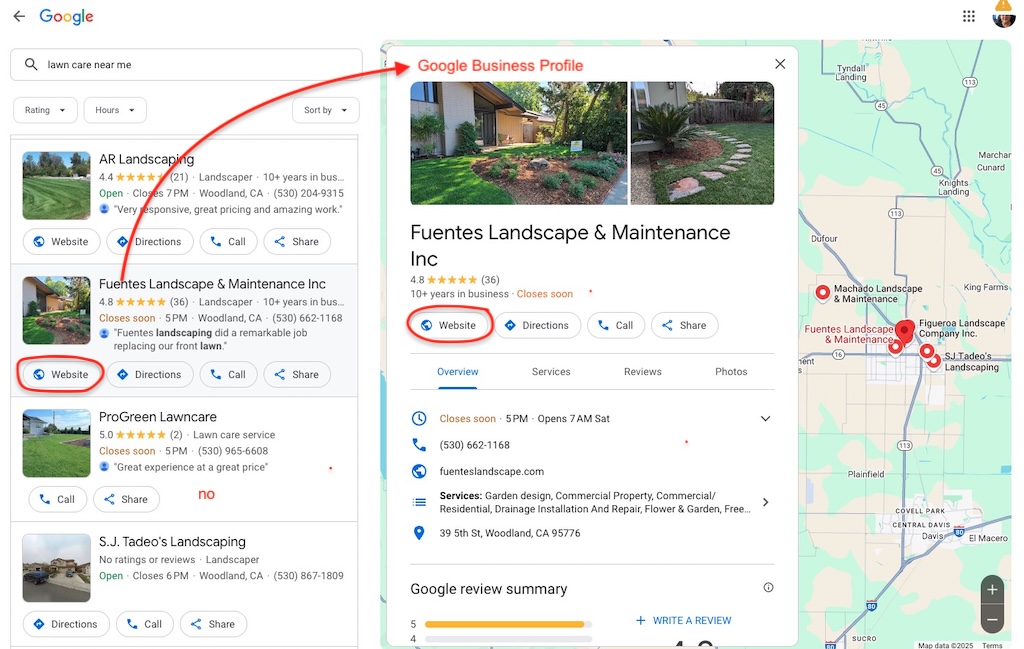Click Website in Fuentes Landscape list result
Image resolution: width=1024 pixels, height=649 pixels.
[61, 374]
